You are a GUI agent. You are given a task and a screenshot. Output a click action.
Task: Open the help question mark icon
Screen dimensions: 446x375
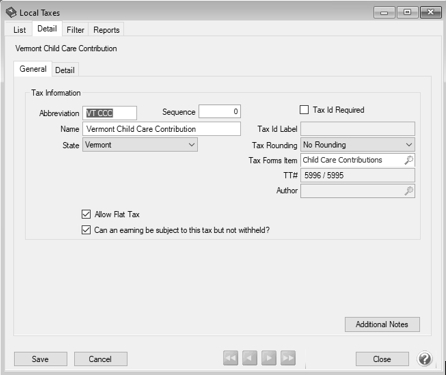[425, 359]
